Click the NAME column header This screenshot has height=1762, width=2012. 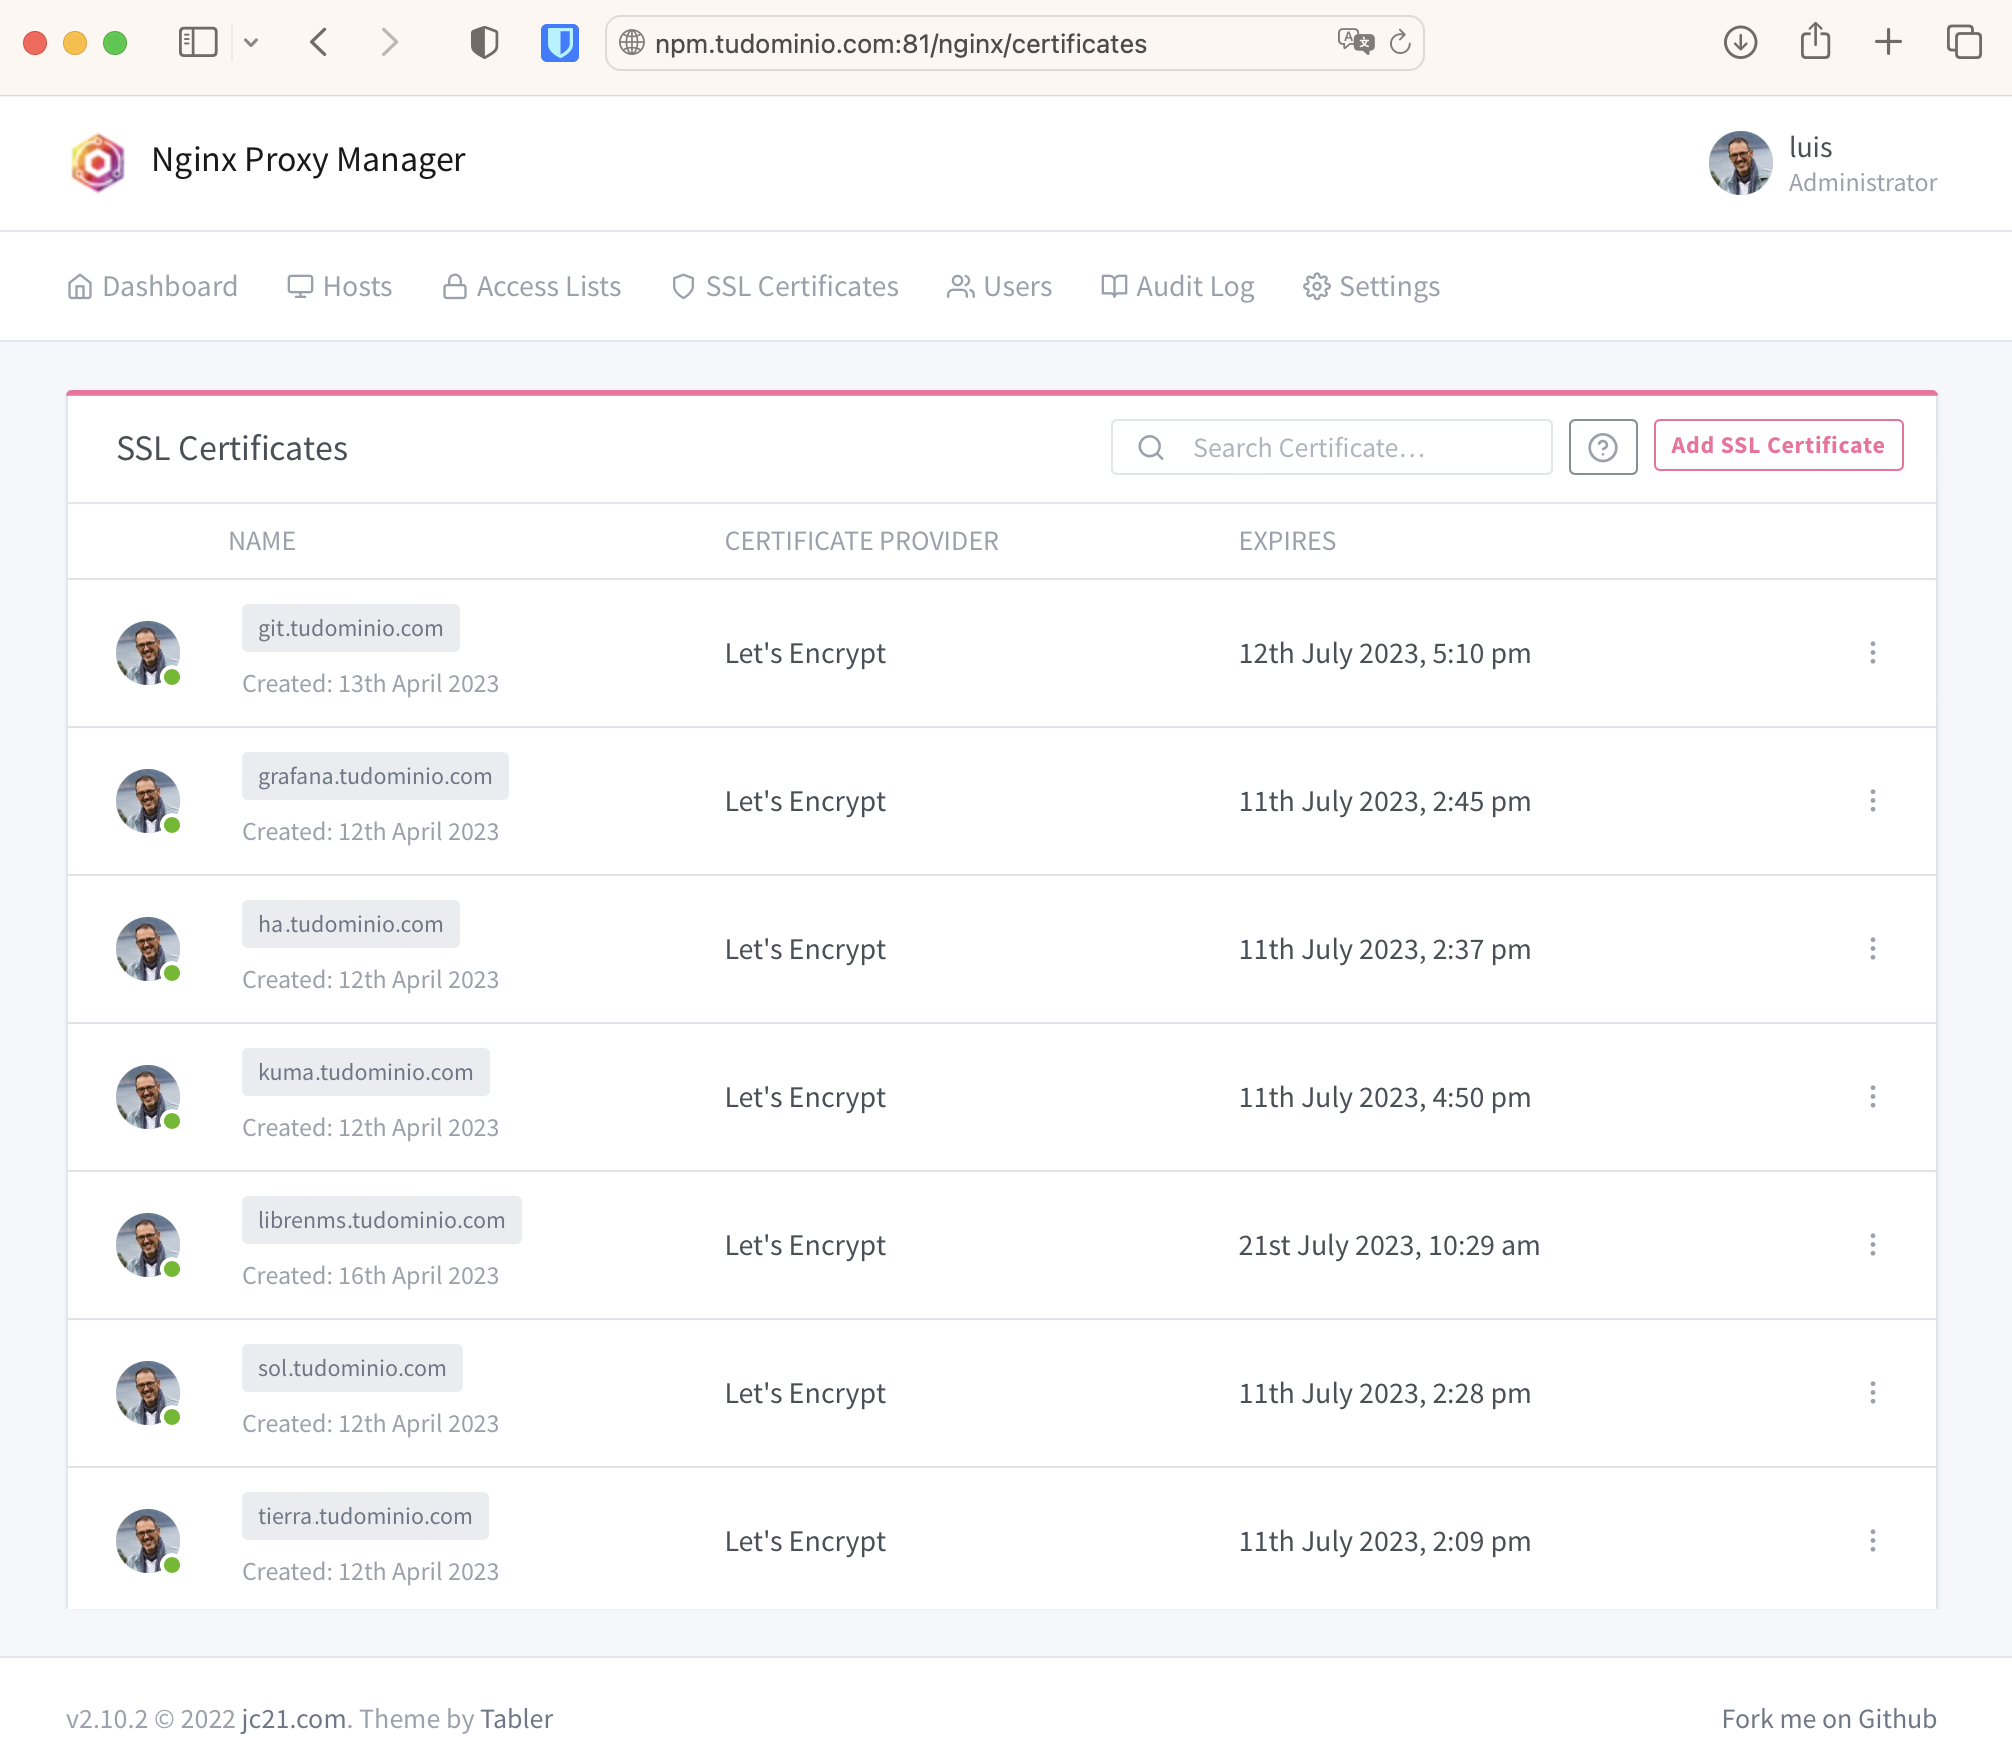(262, 541)
